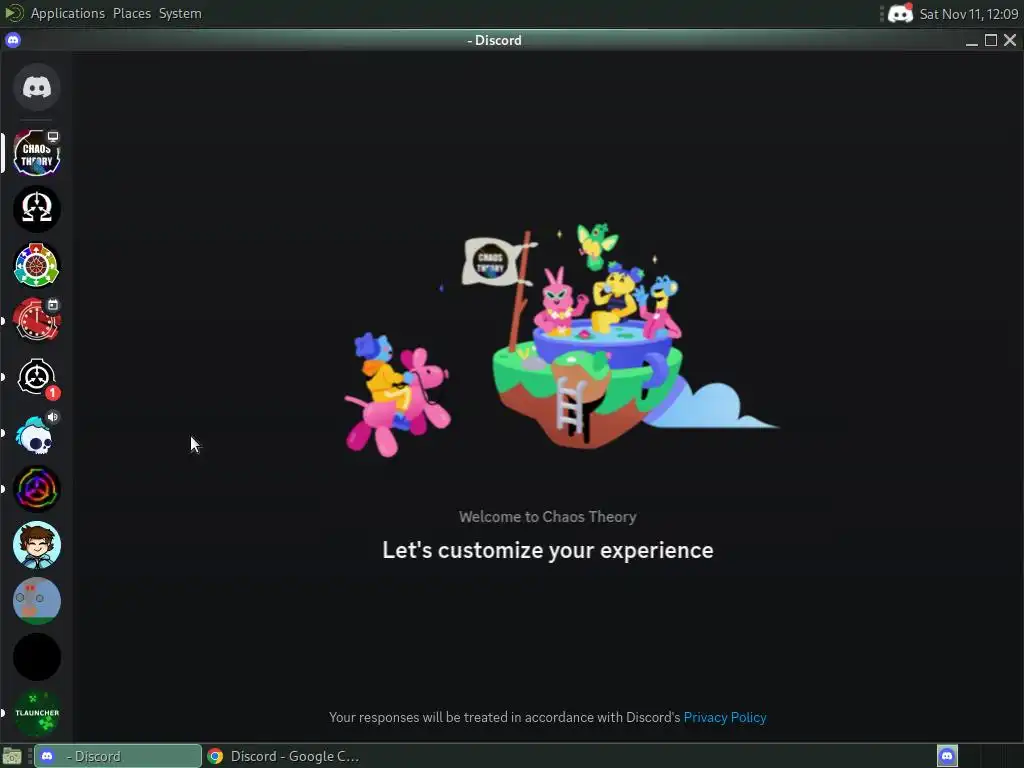Select the Chaos Theory server icon
The height and width of the screenshot is (768, 1024).
(37, 153)
